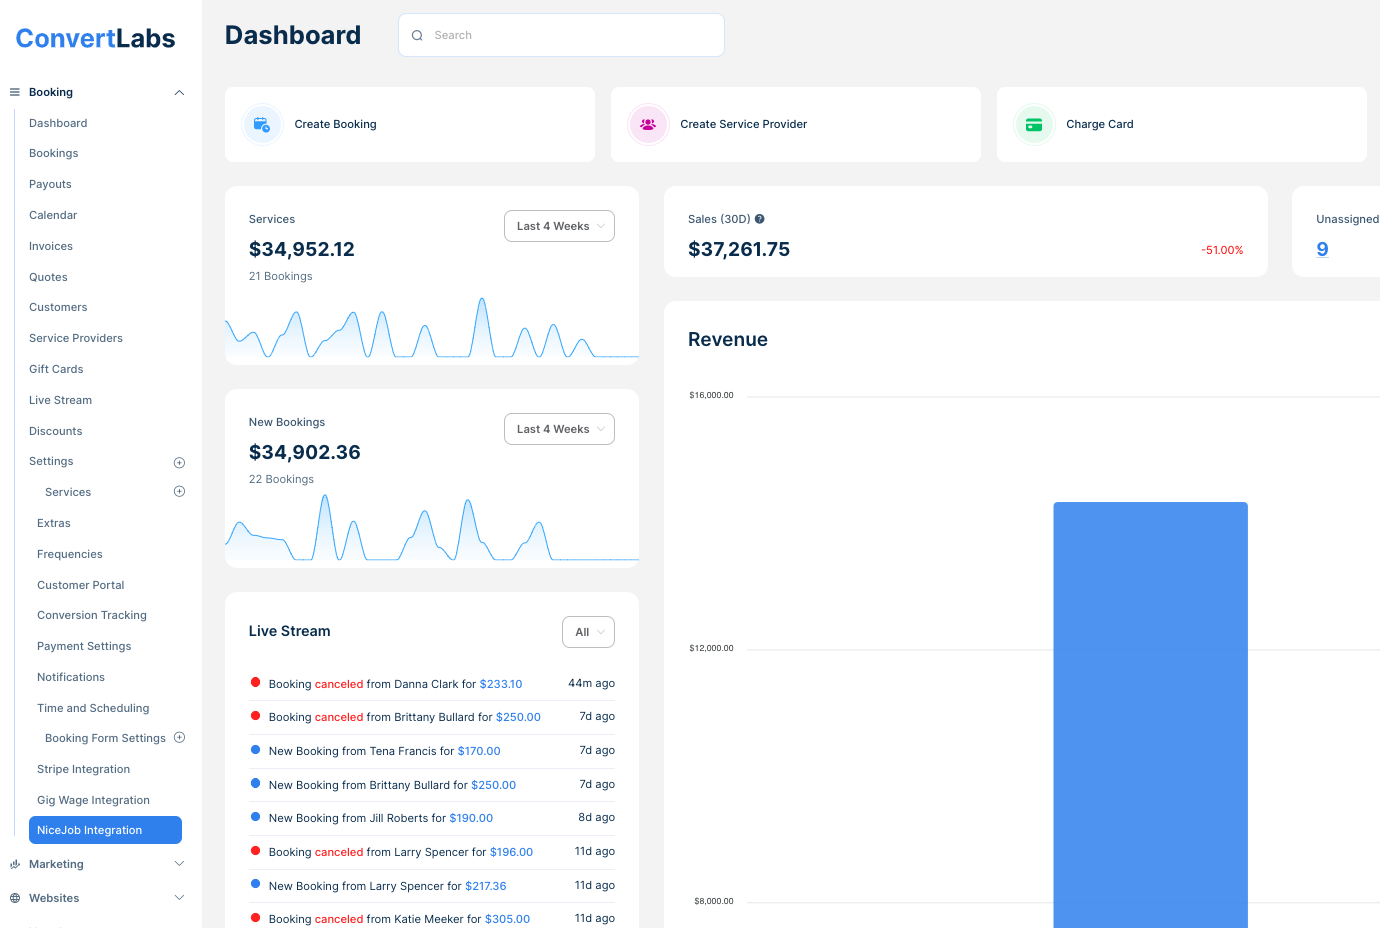Expand Booking Form Settings plus icon
This screenshot has height=928, width=1380.
click(x=180, y=738)
